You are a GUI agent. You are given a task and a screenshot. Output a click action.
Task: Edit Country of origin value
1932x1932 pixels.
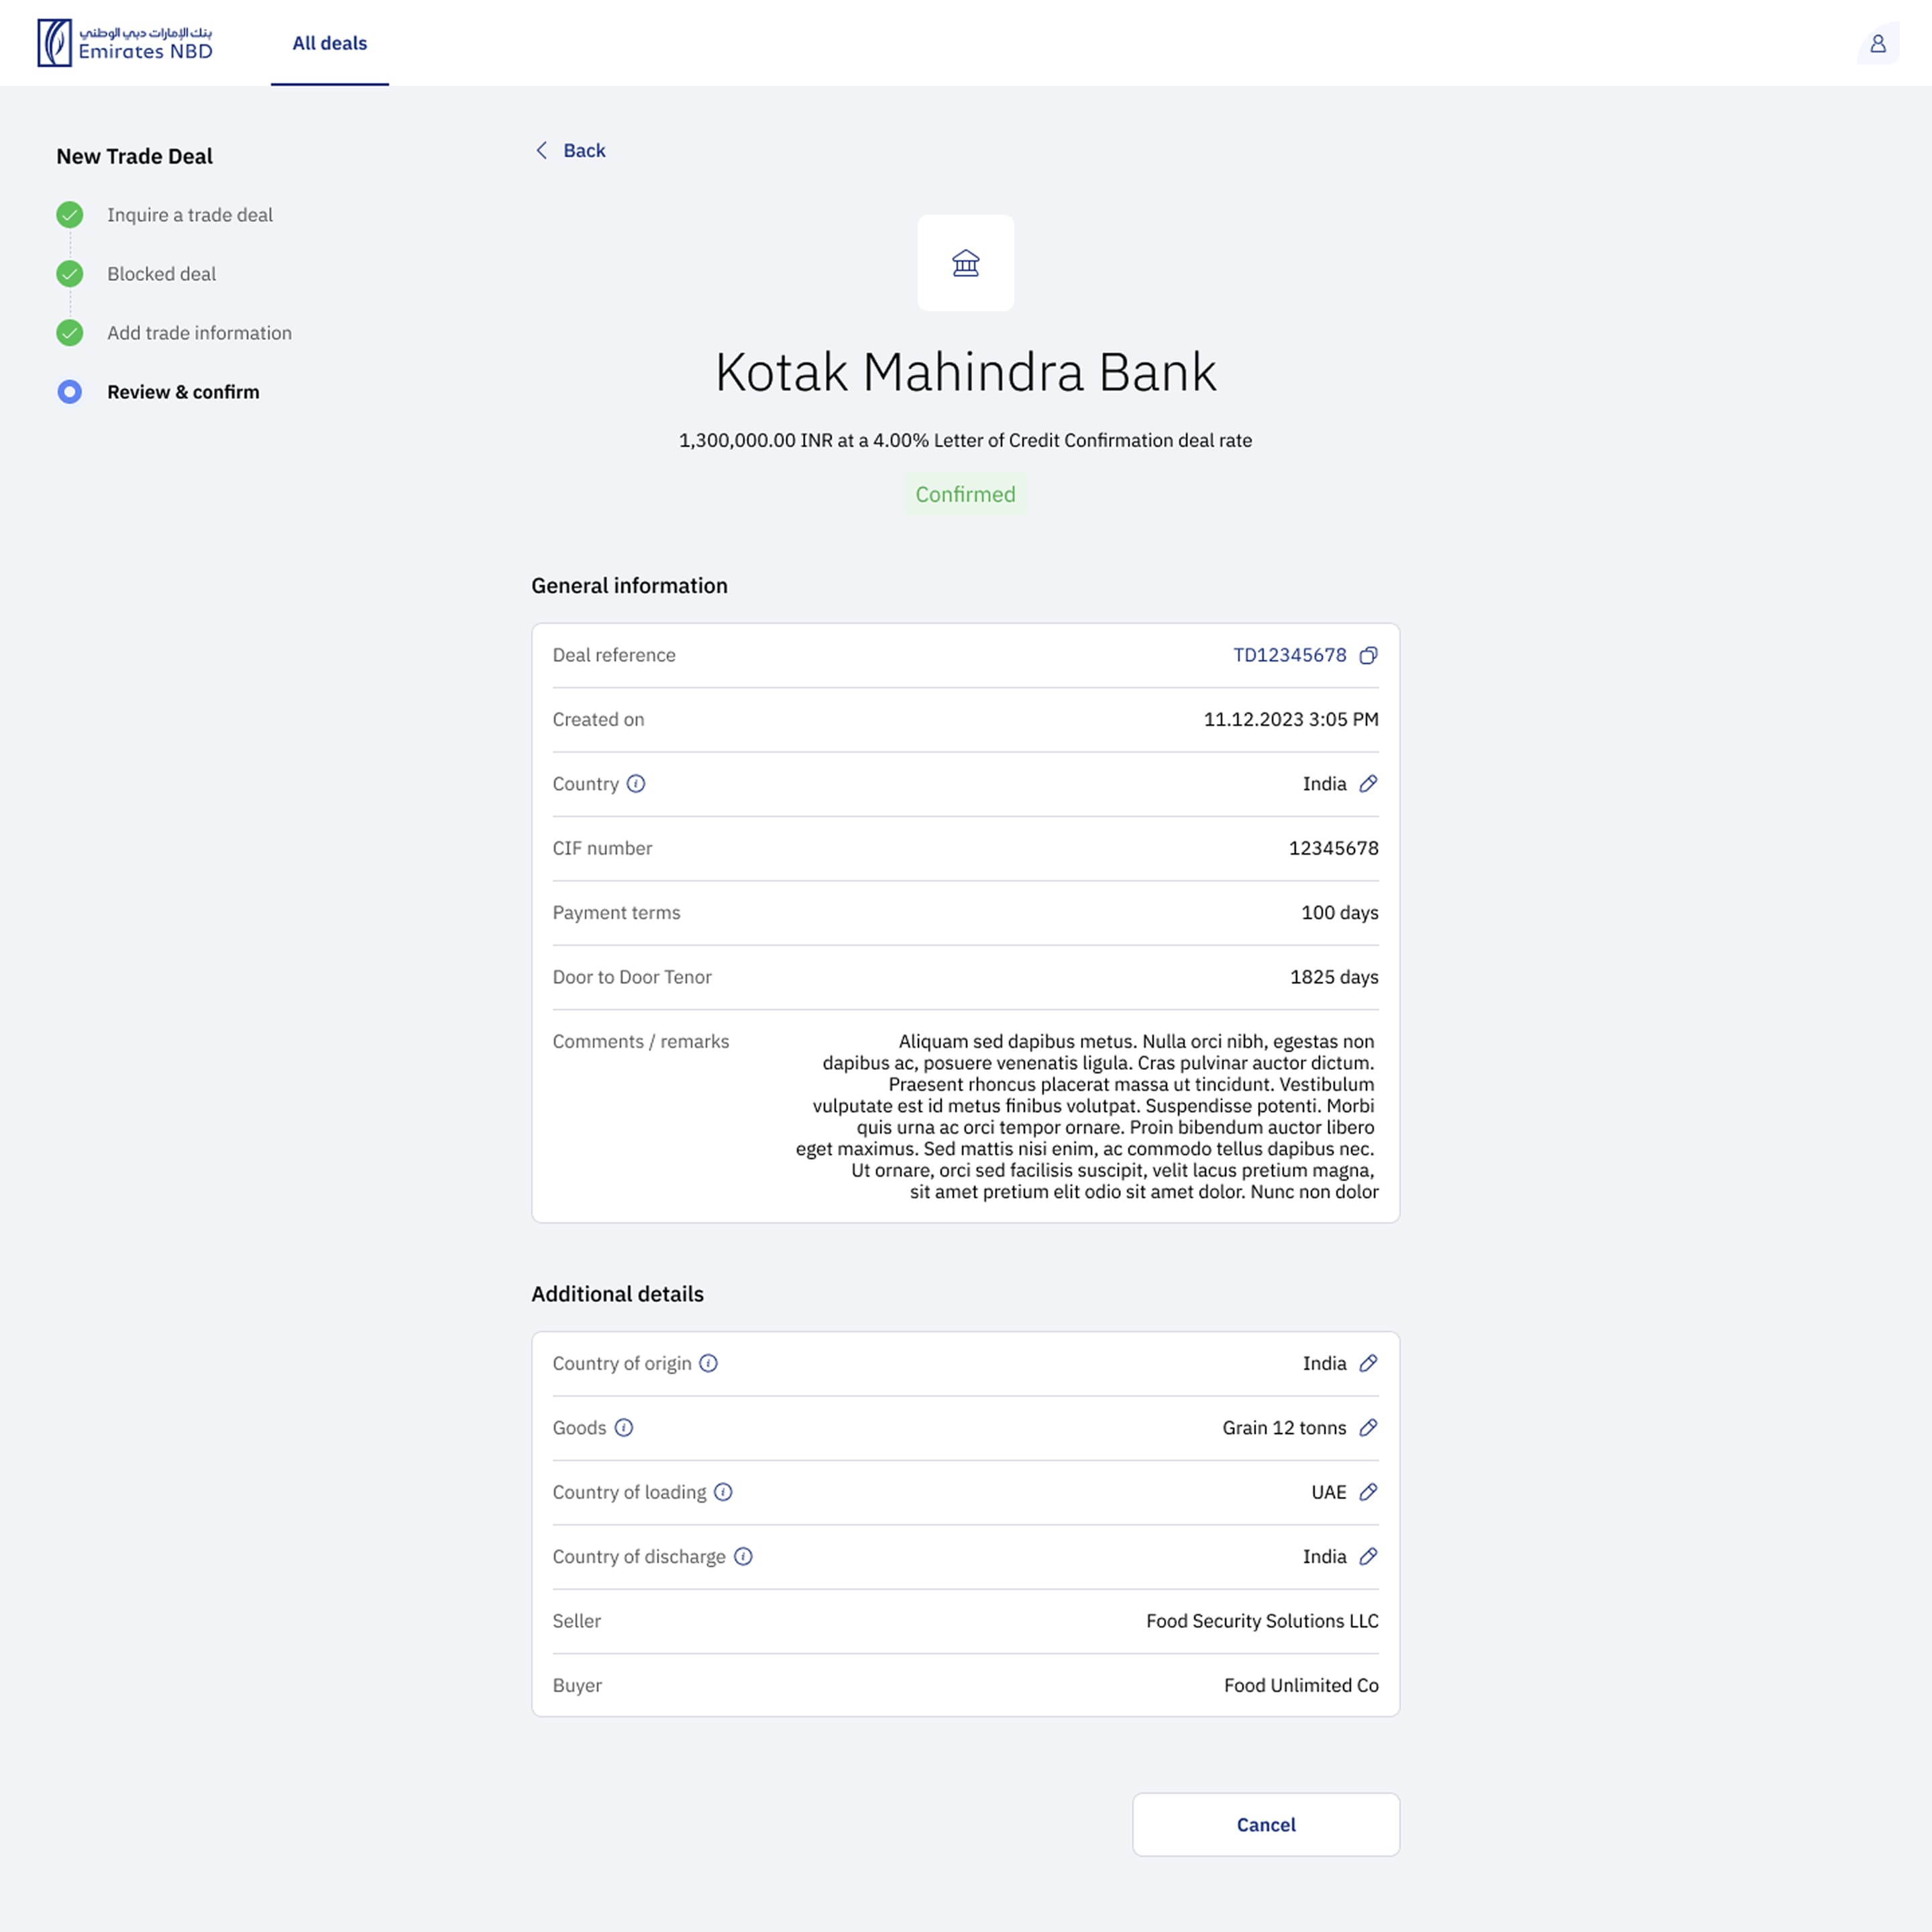[x=1368, y=1363]
